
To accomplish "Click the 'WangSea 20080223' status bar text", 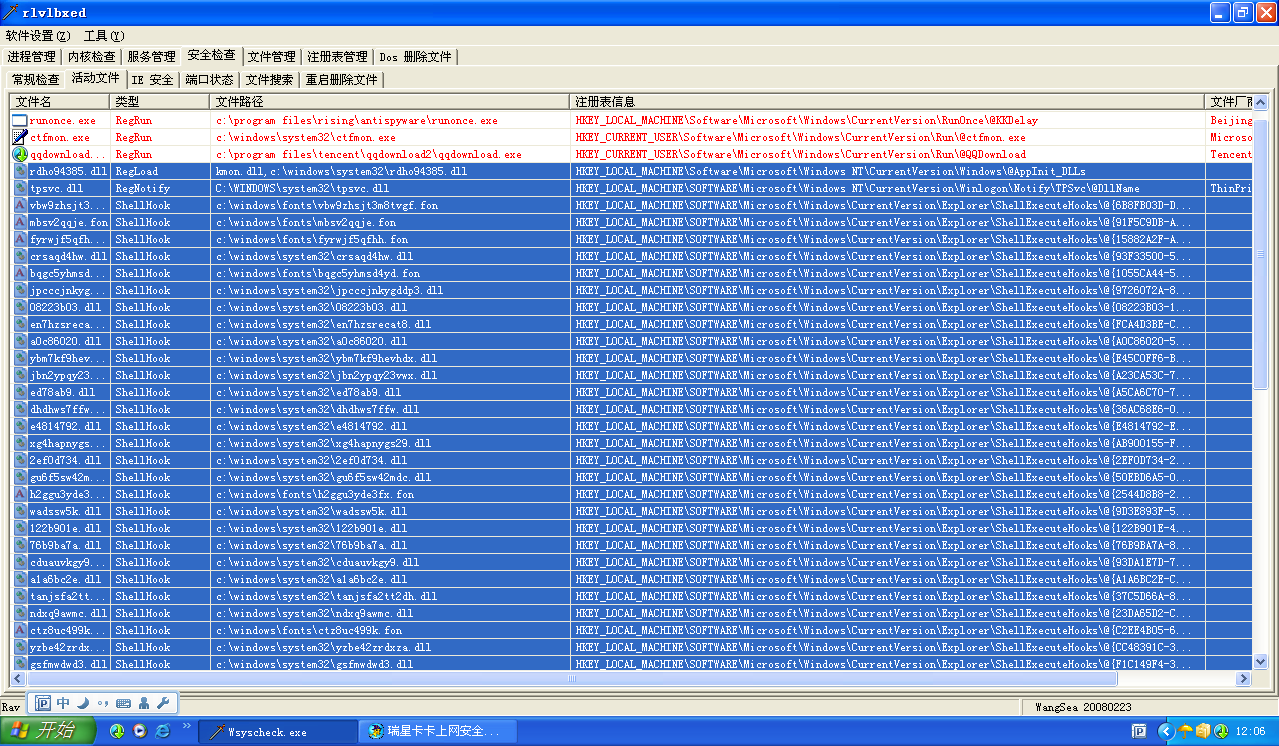I will pos(1083,707).
